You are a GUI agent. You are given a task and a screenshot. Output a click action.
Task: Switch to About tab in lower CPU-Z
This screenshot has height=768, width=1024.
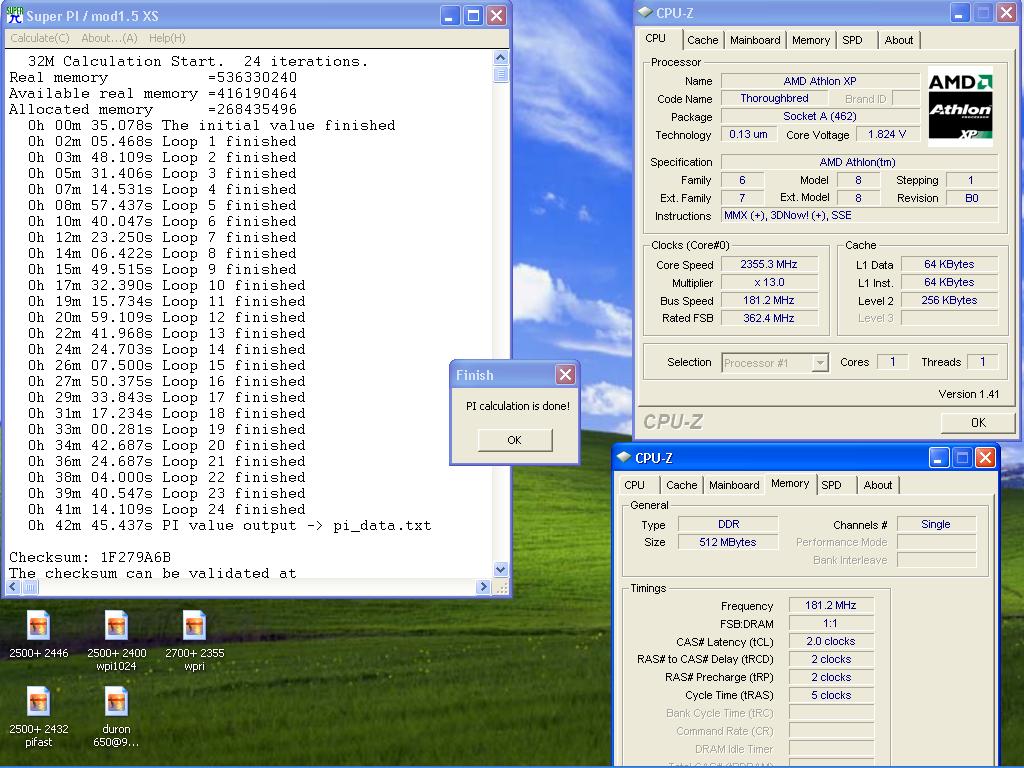pyautogui.click(x=878, y=485)
